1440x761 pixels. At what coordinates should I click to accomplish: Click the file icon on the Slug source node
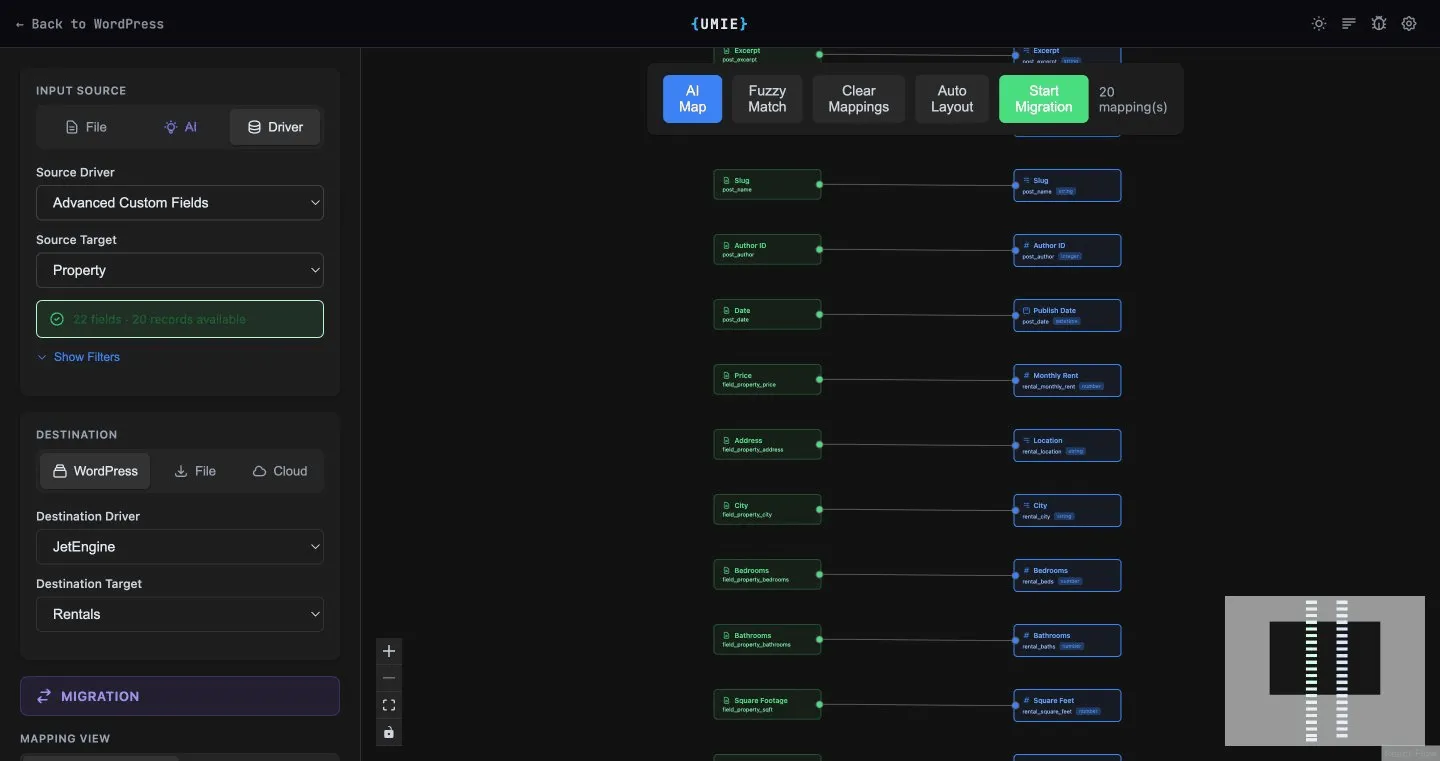coord(727,181)
